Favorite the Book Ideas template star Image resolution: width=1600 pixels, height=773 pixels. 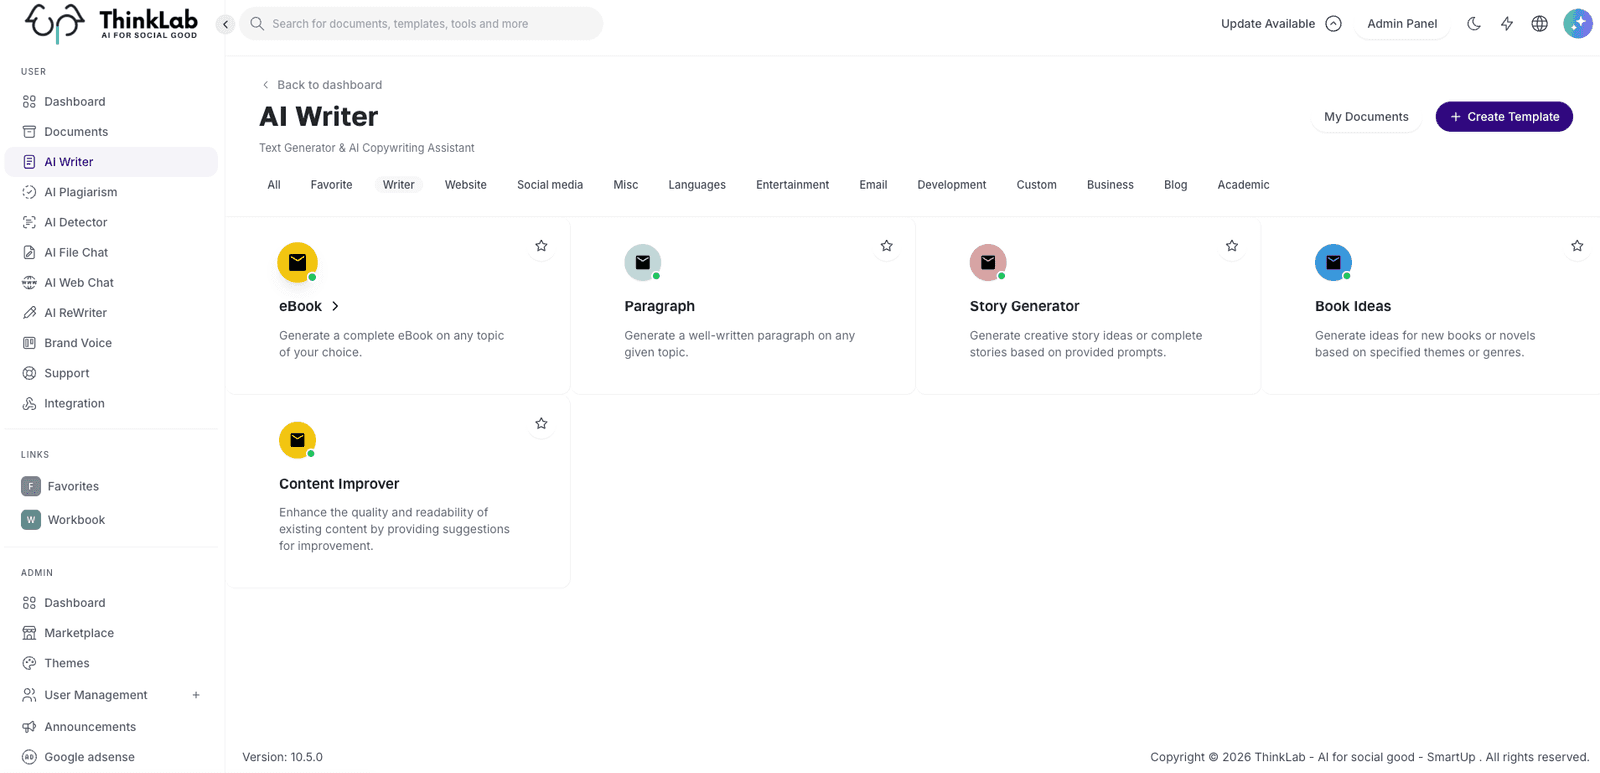[x=1577, y=246]
